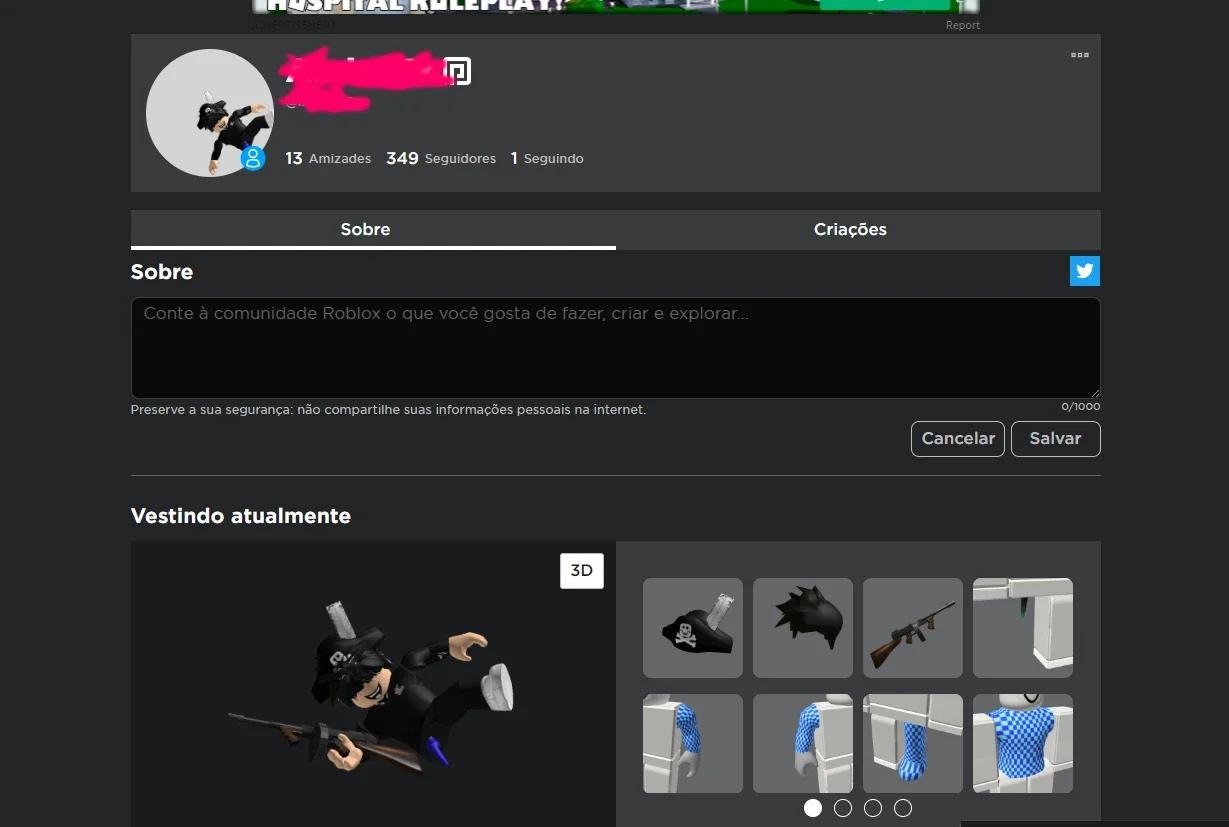This screenshot has height=827, width=1229.
Task: Open the three-dot profile options menu
Action: coord(1079,55)
